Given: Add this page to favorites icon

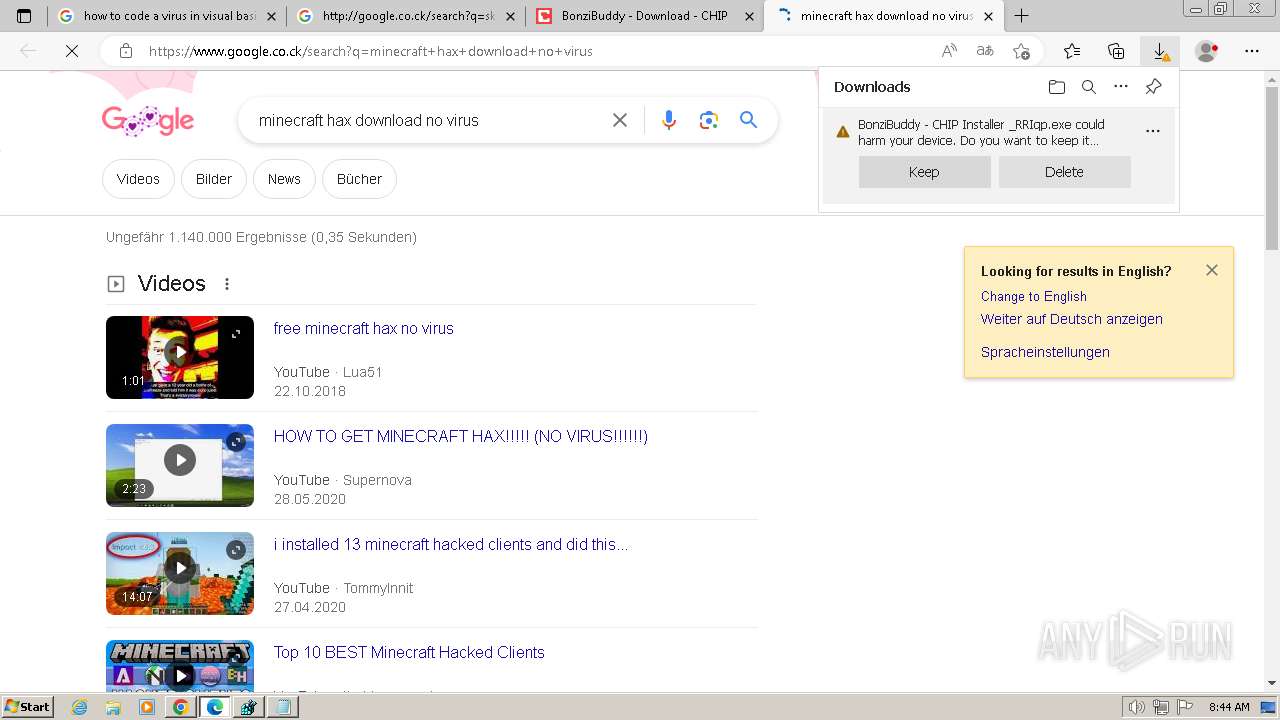Looking at the screenshot, I should coord(1021,51).
